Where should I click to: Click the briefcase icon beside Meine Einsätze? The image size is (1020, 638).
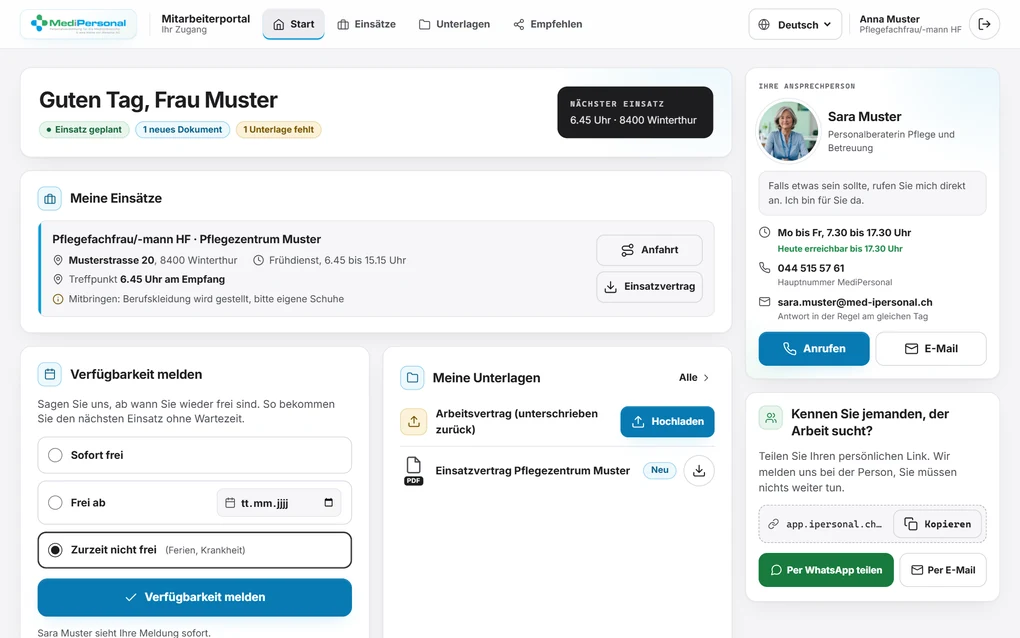click(x=50, y=199)
